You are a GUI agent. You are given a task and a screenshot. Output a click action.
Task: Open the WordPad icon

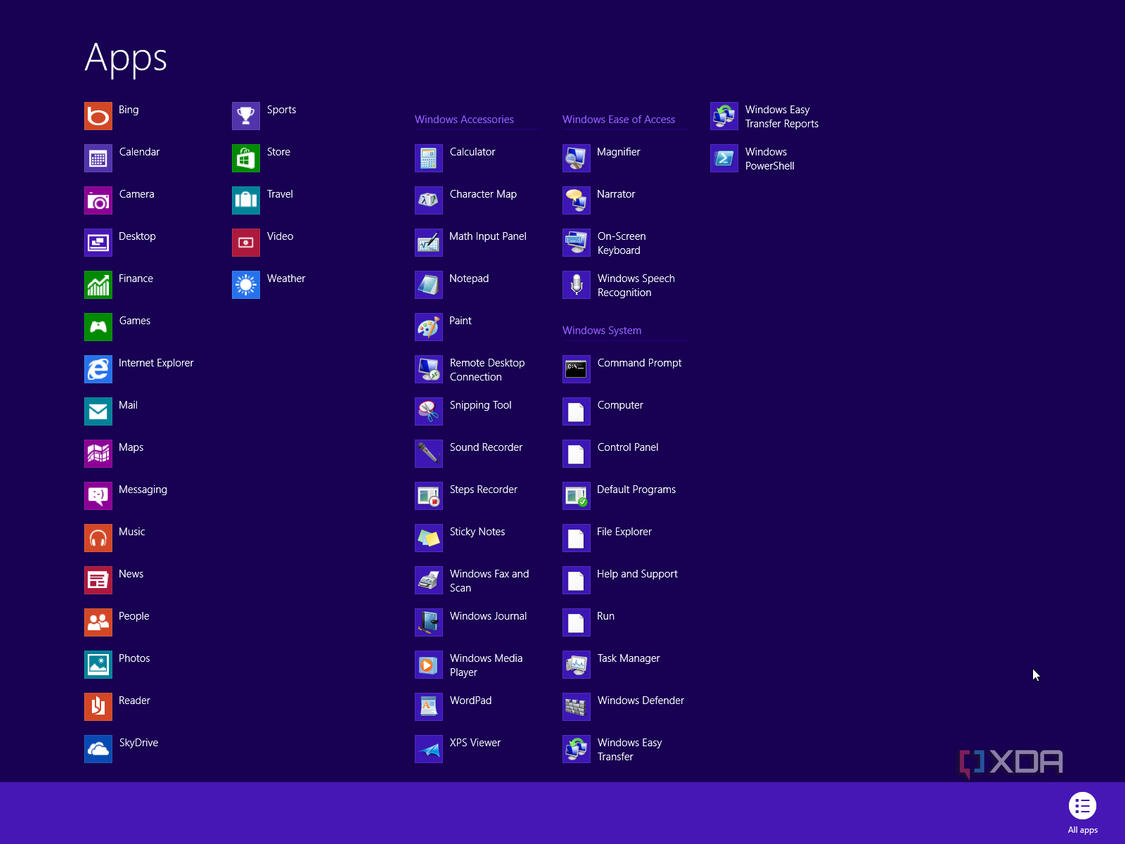[428, 707]
